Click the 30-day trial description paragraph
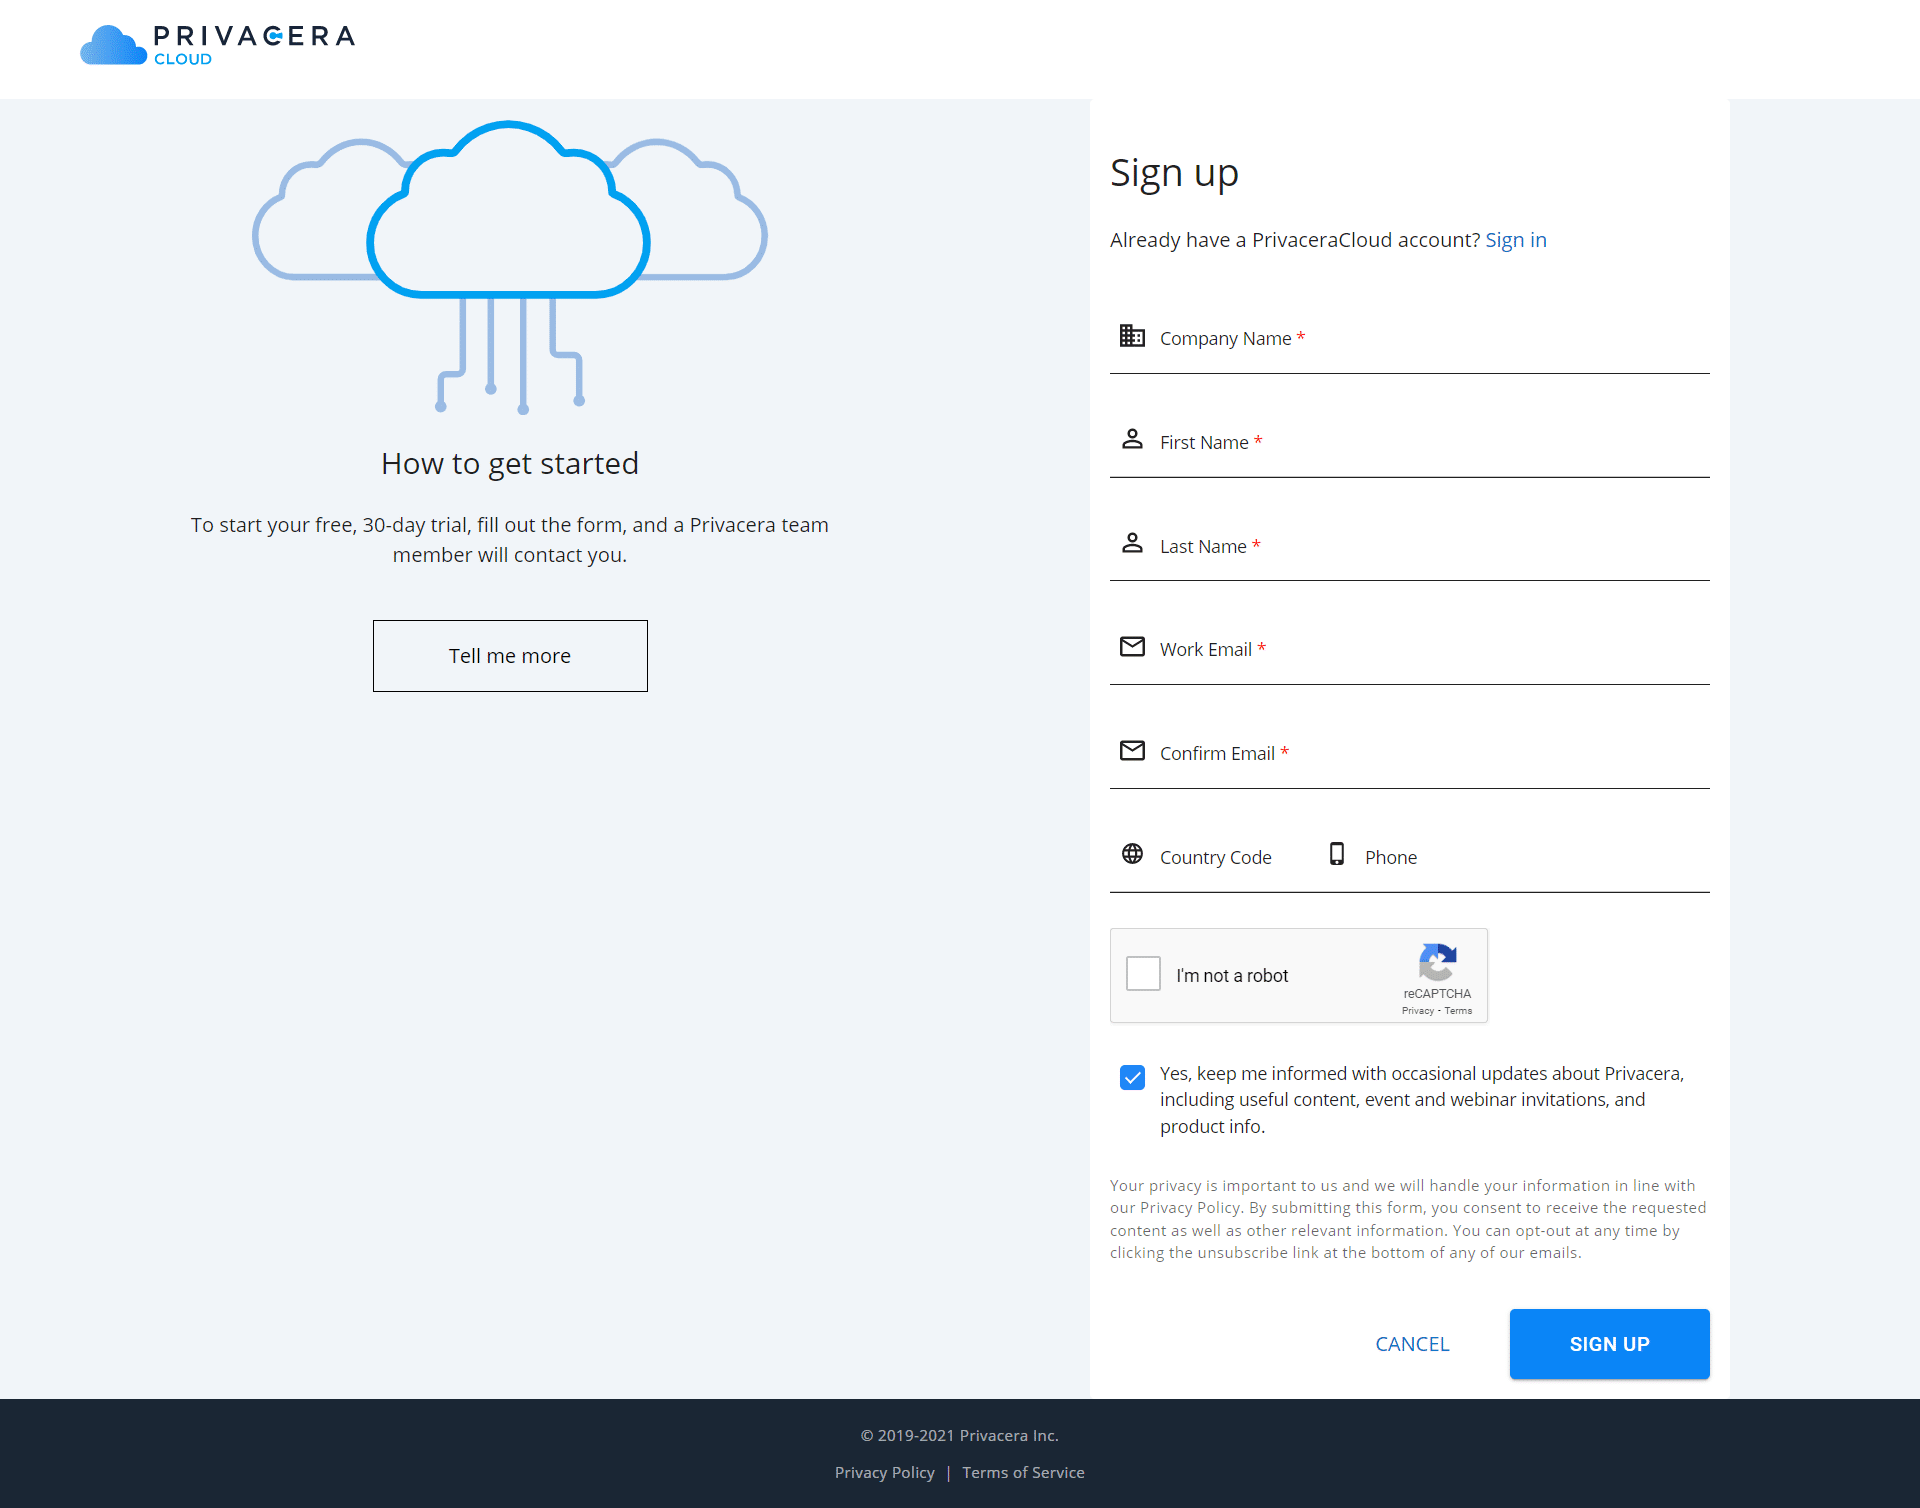The width and height of the screenshot is (1920, 1508). pos(510,540)
